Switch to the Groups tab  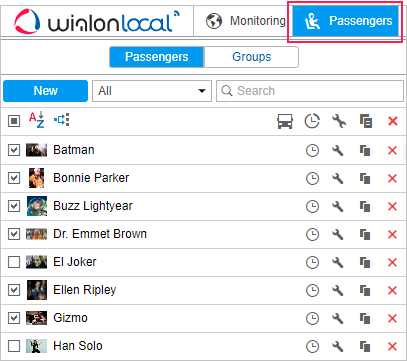tap(251, 57)
